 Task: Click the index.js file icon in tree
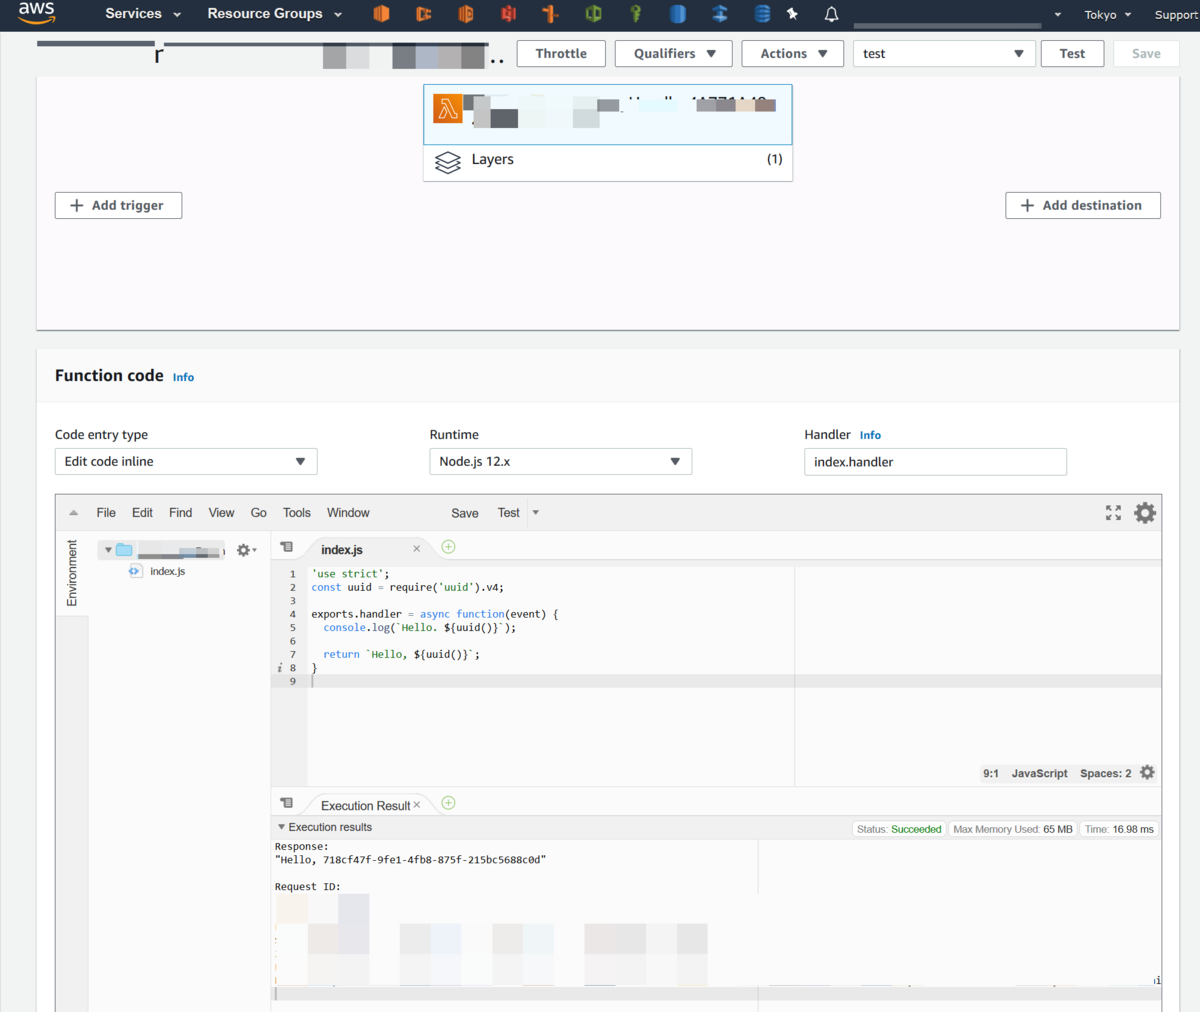[x=135, y=571]
